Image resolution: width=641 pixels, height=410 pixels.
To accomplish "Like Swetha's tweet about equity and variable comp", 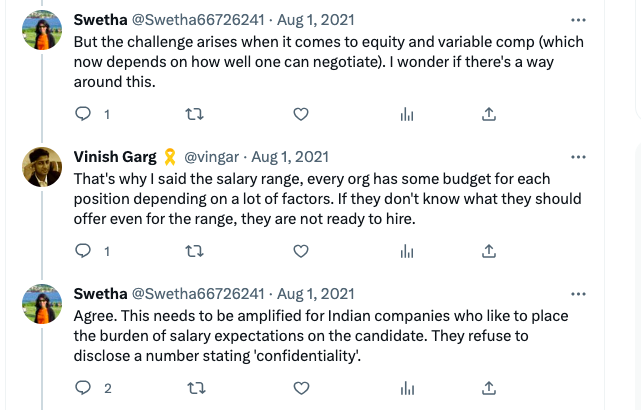I will (301, 114).
